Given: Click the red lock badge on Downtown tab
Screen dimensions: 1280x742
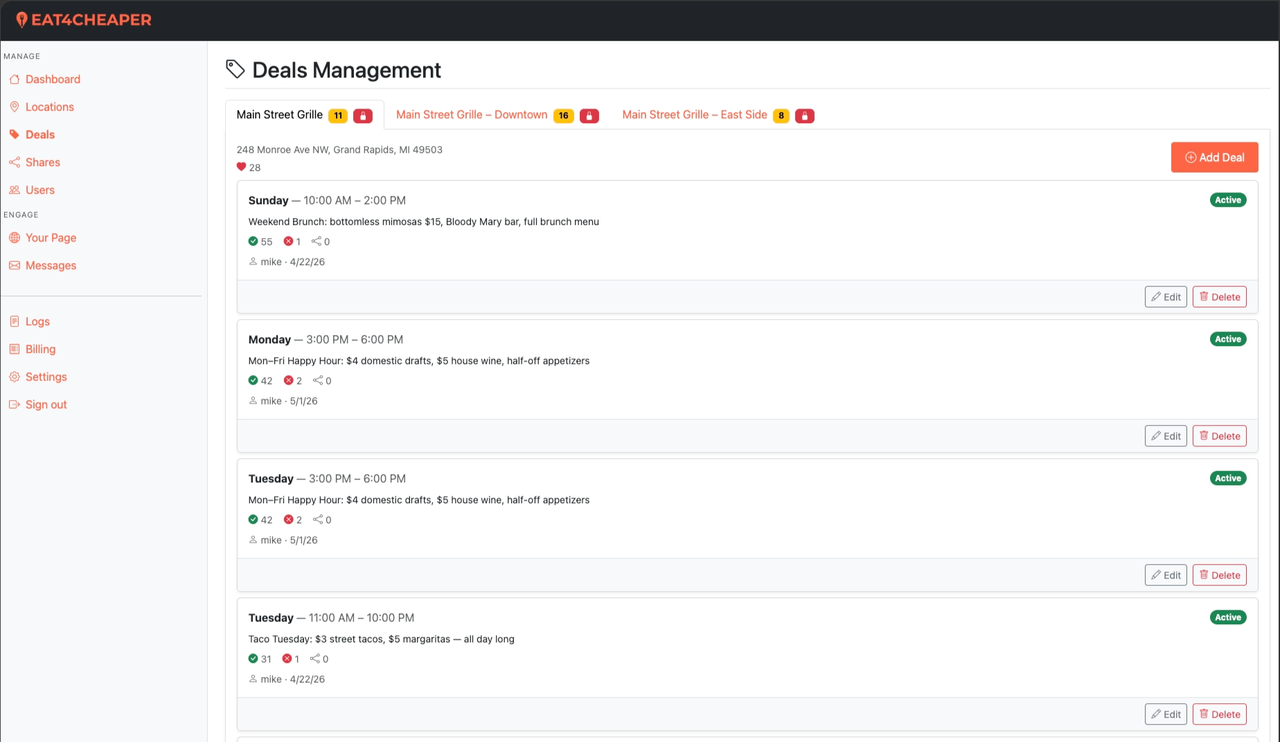Looking at the screenshot, I should pos(589,116).
